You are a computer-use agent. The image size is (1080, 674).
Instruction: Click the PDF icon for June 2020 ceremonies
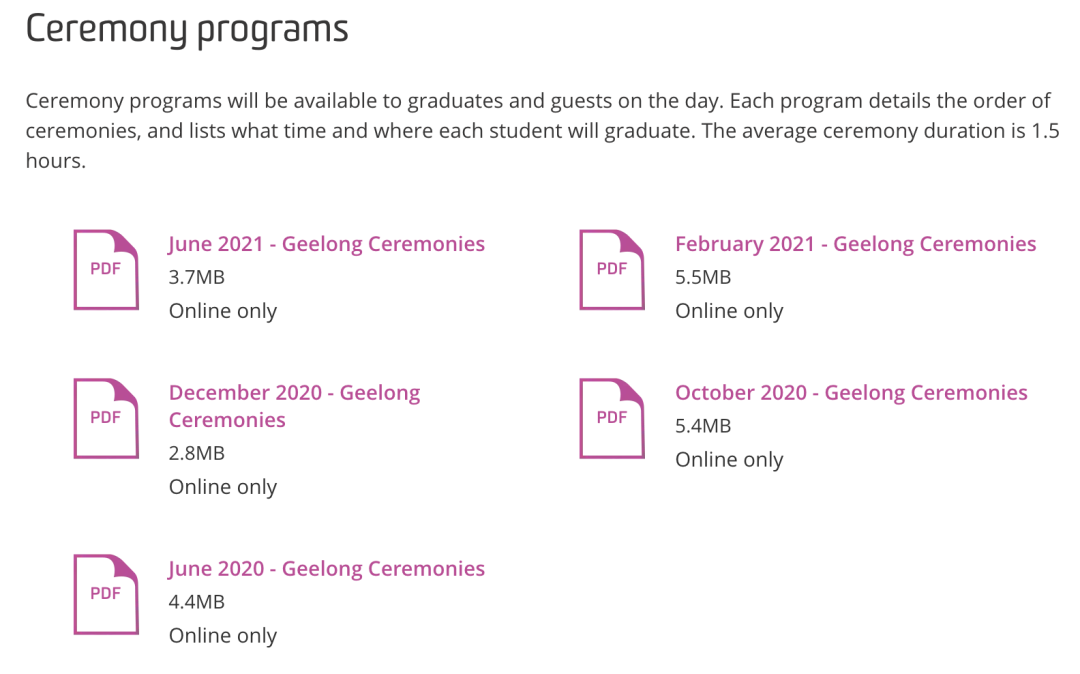tap(106, 595)
